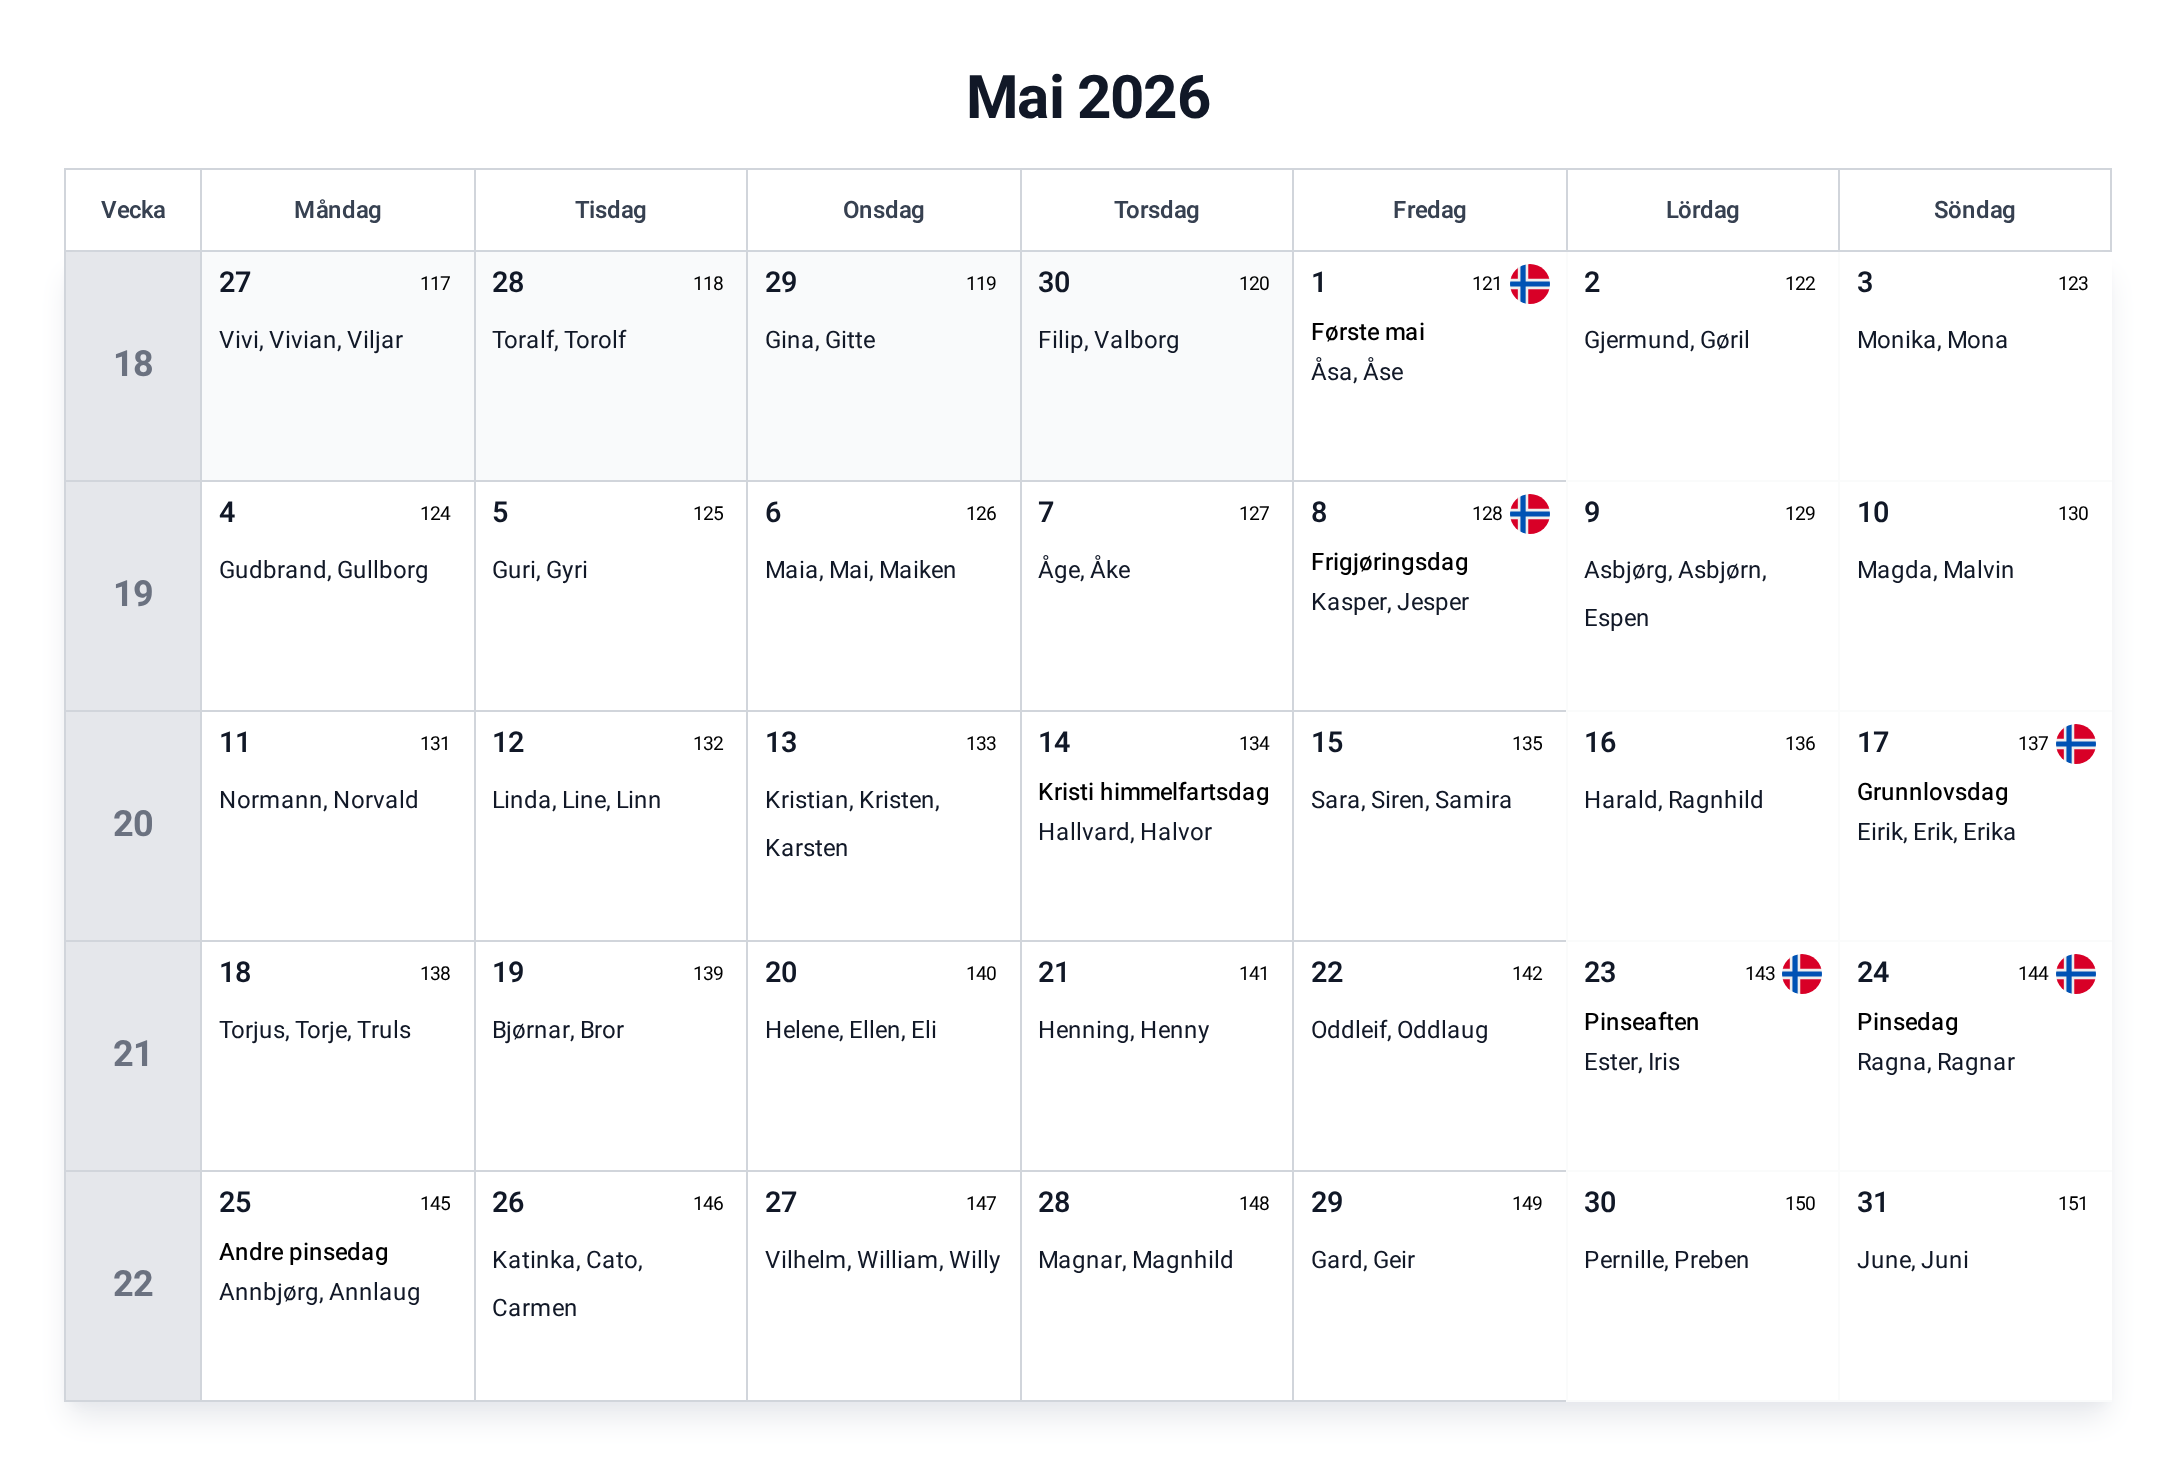Select day 20 with Helene, Ellen, Eli
Screen dimensions: 2176x1466
click(x=883, y=1056)
